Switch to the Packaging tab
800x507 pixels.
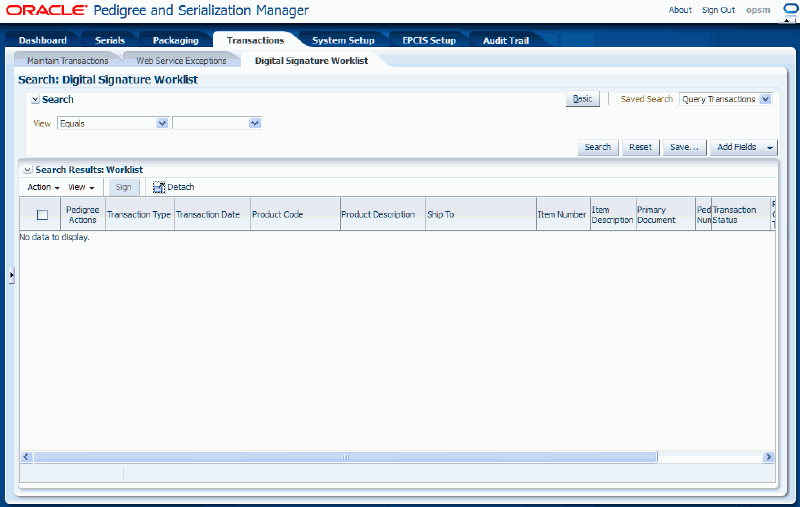pyautogui.click(x=176, y=40)
